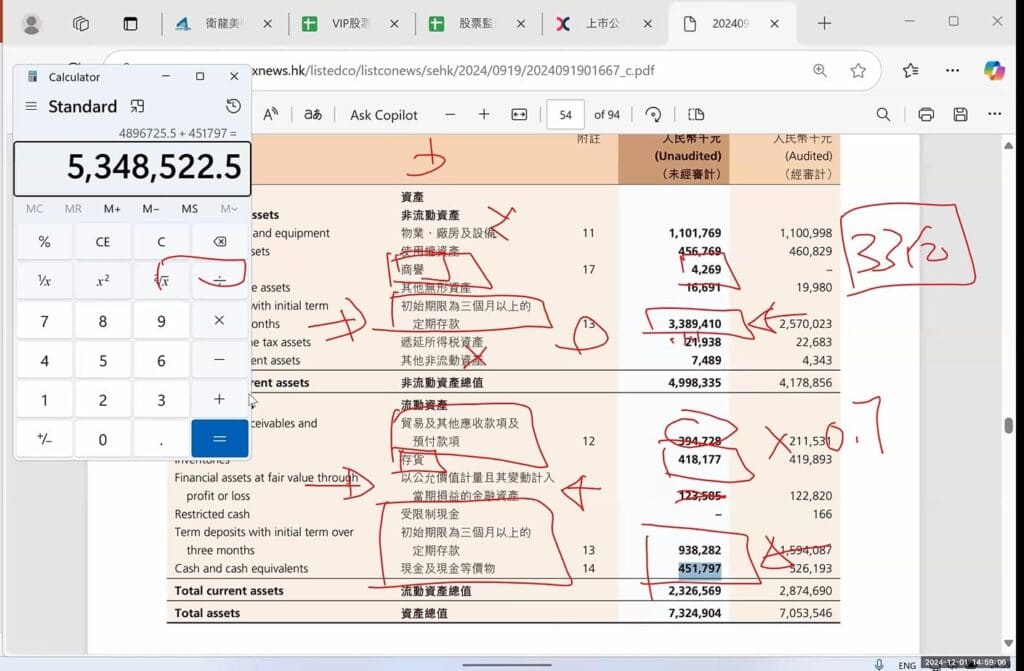Search in PDF with the magnifier icon

[x=883, y=114]
